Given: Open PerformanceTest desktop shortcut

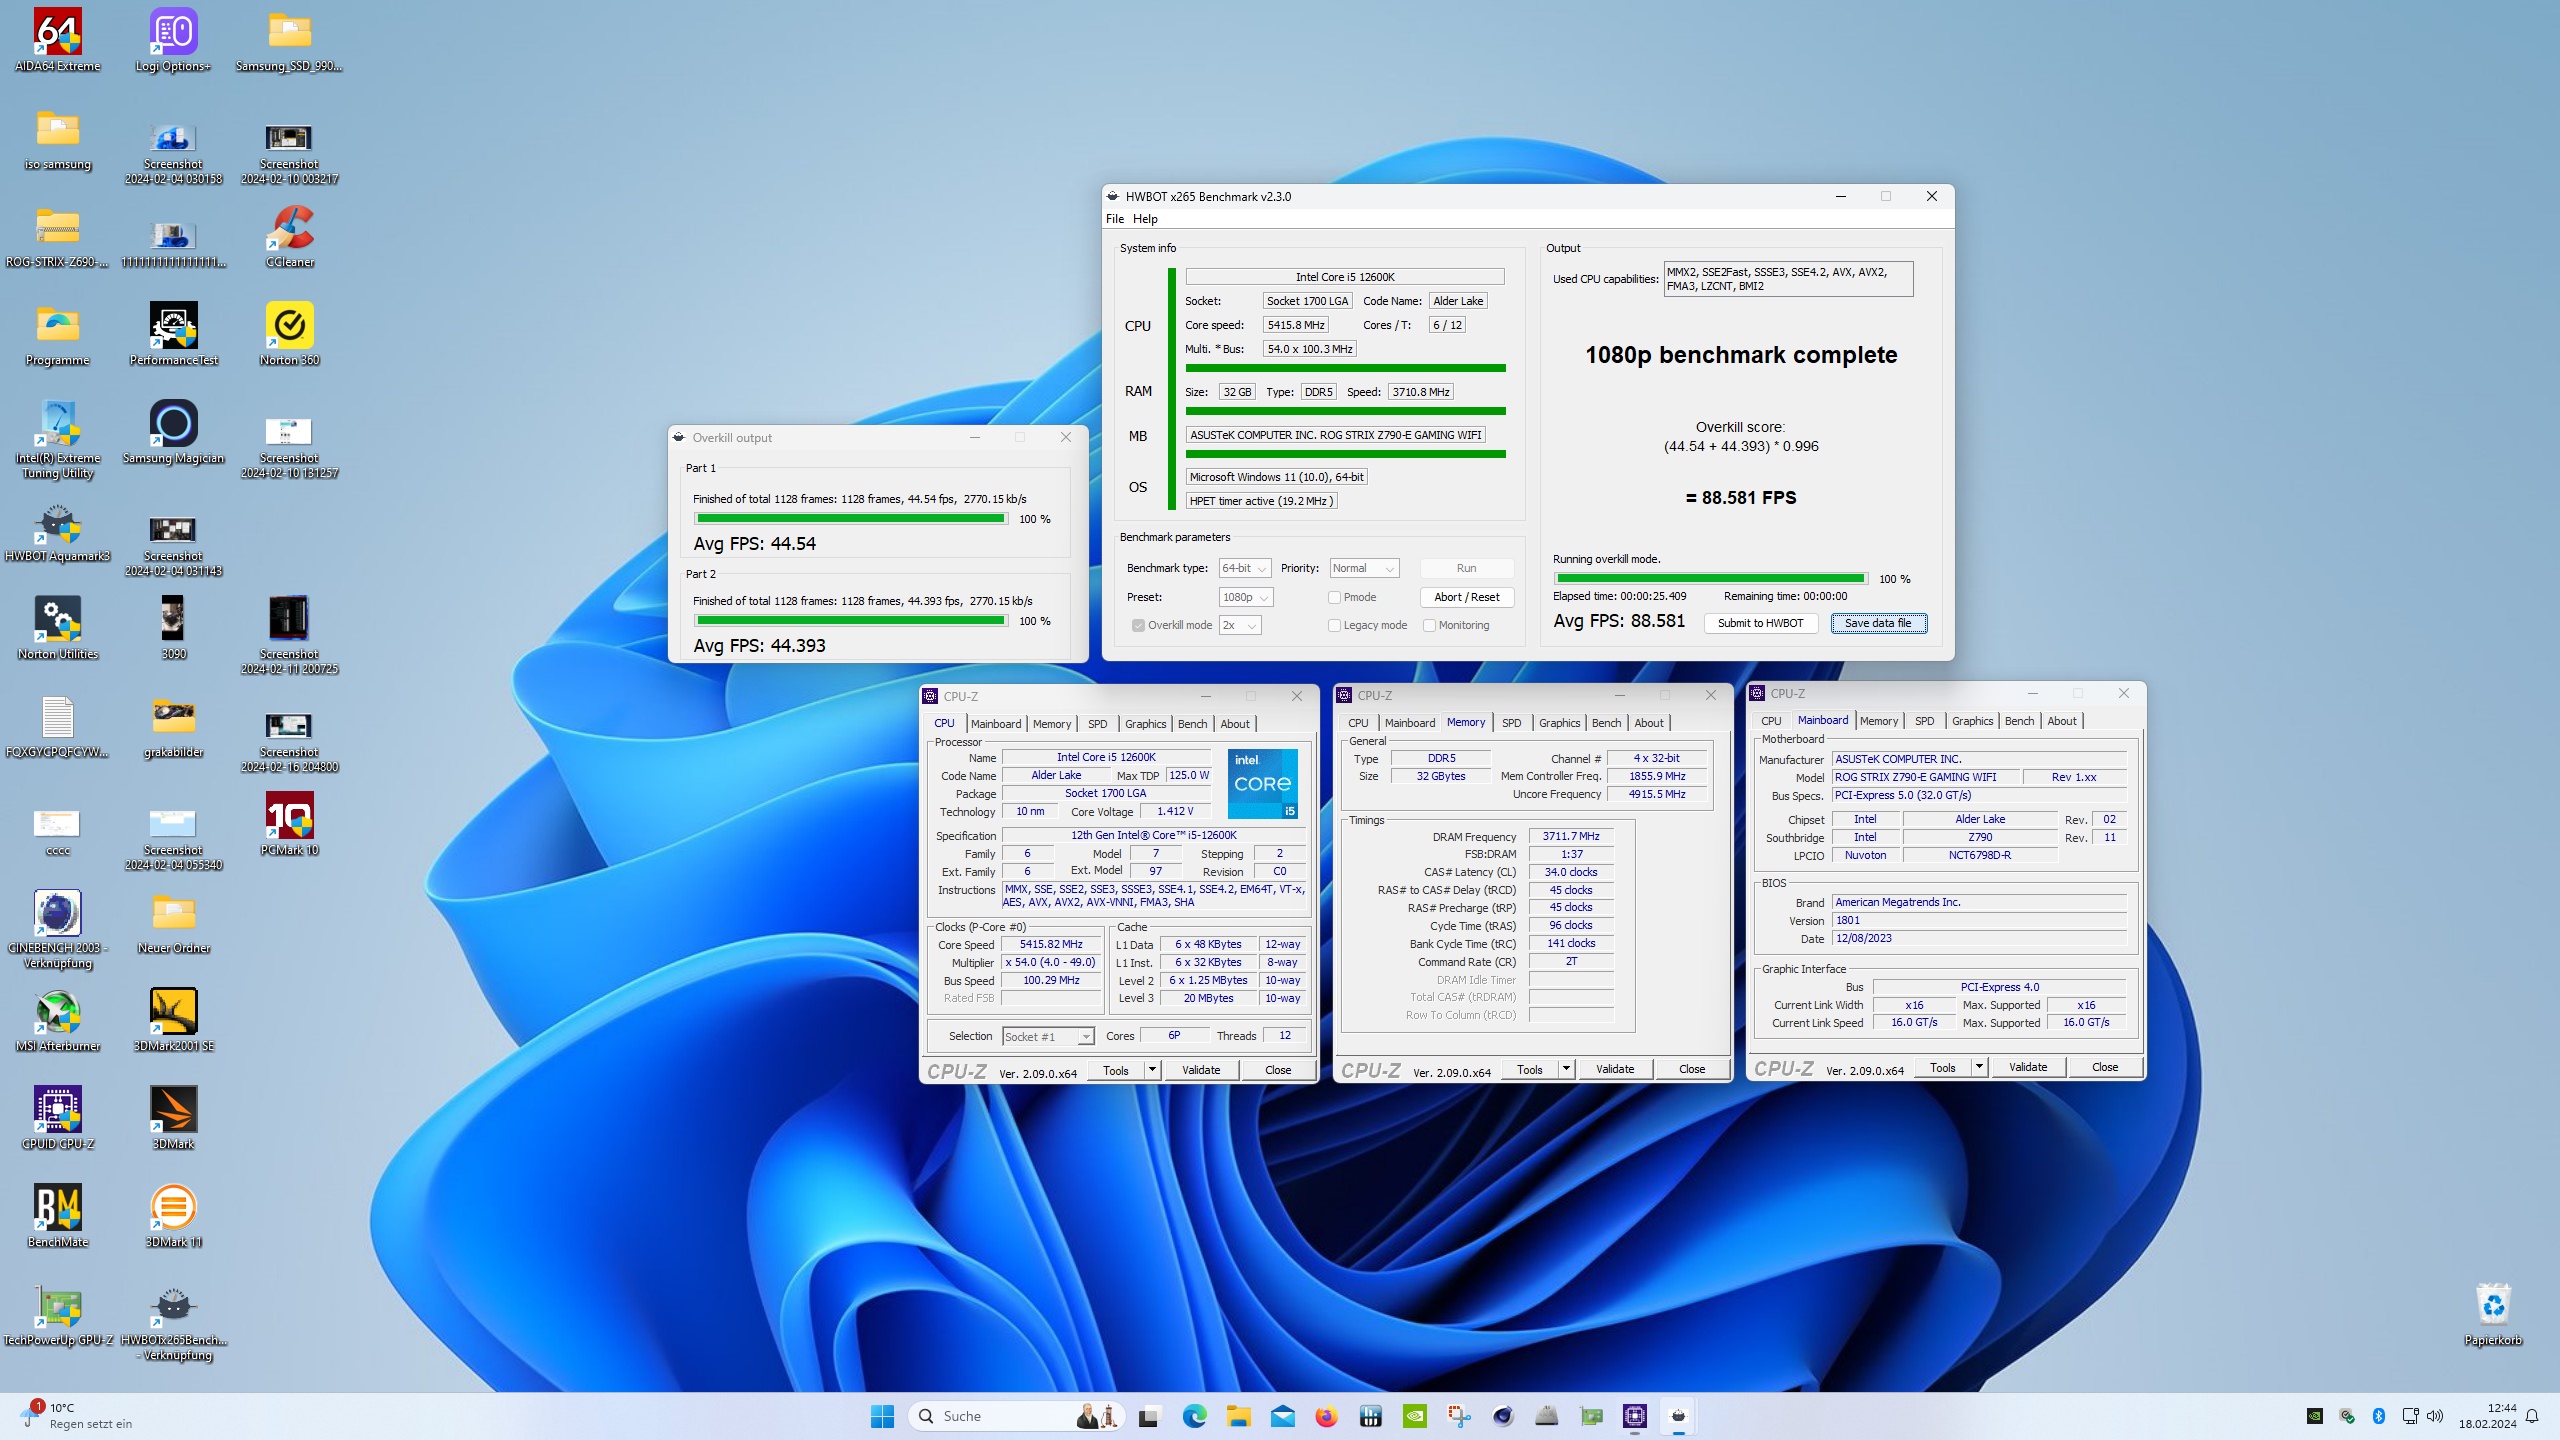Looking at the screenshot, I should pos(174,335).
